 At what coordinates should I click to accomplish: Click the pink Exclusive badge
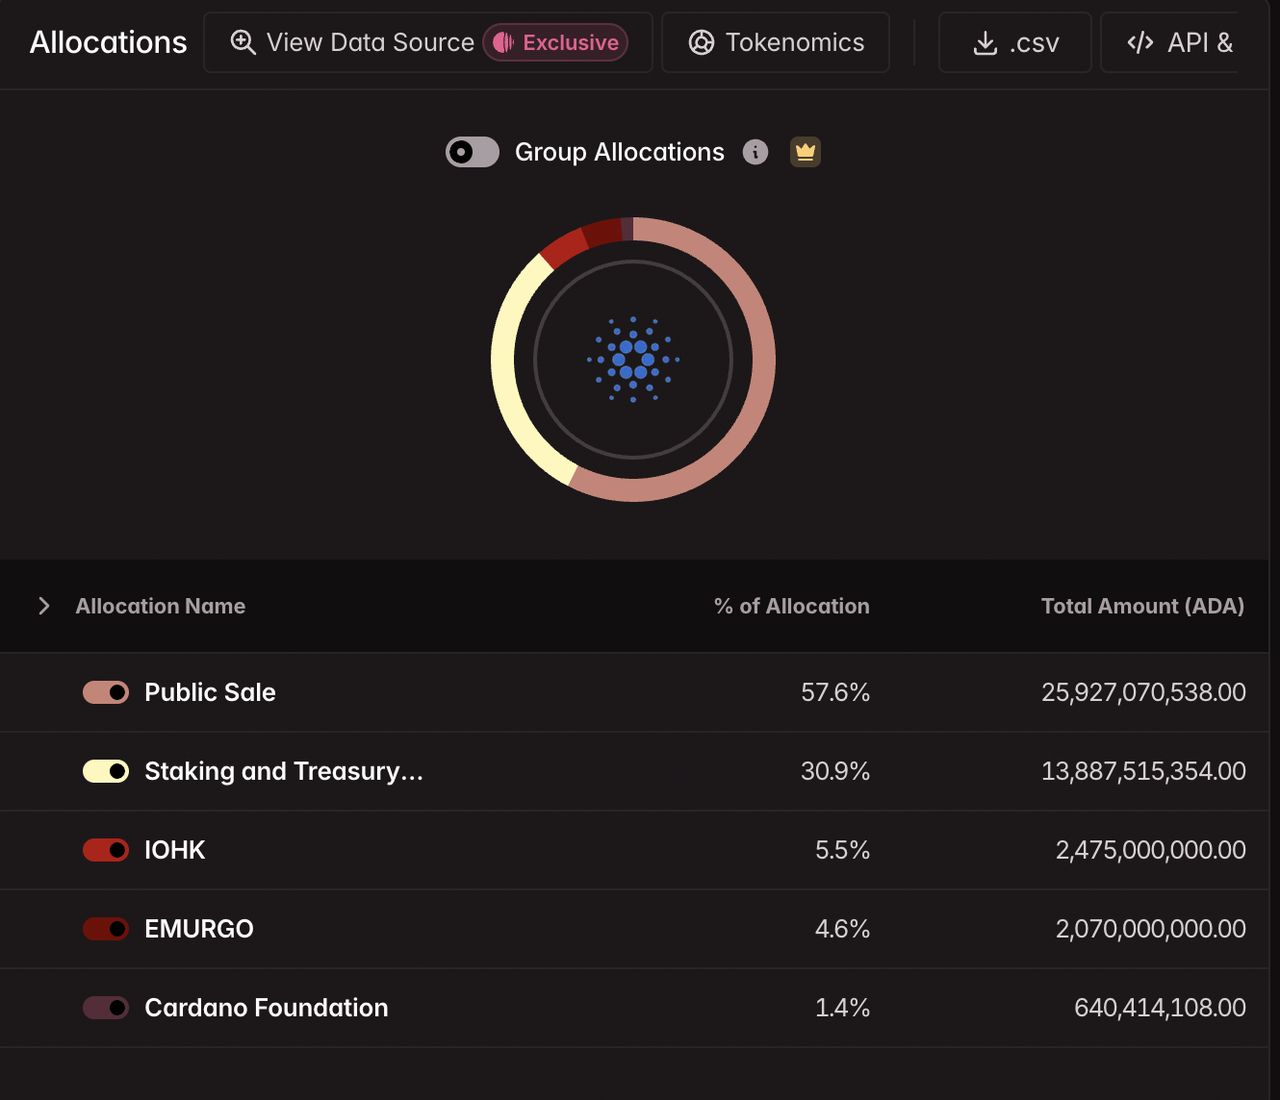point(555,42)
